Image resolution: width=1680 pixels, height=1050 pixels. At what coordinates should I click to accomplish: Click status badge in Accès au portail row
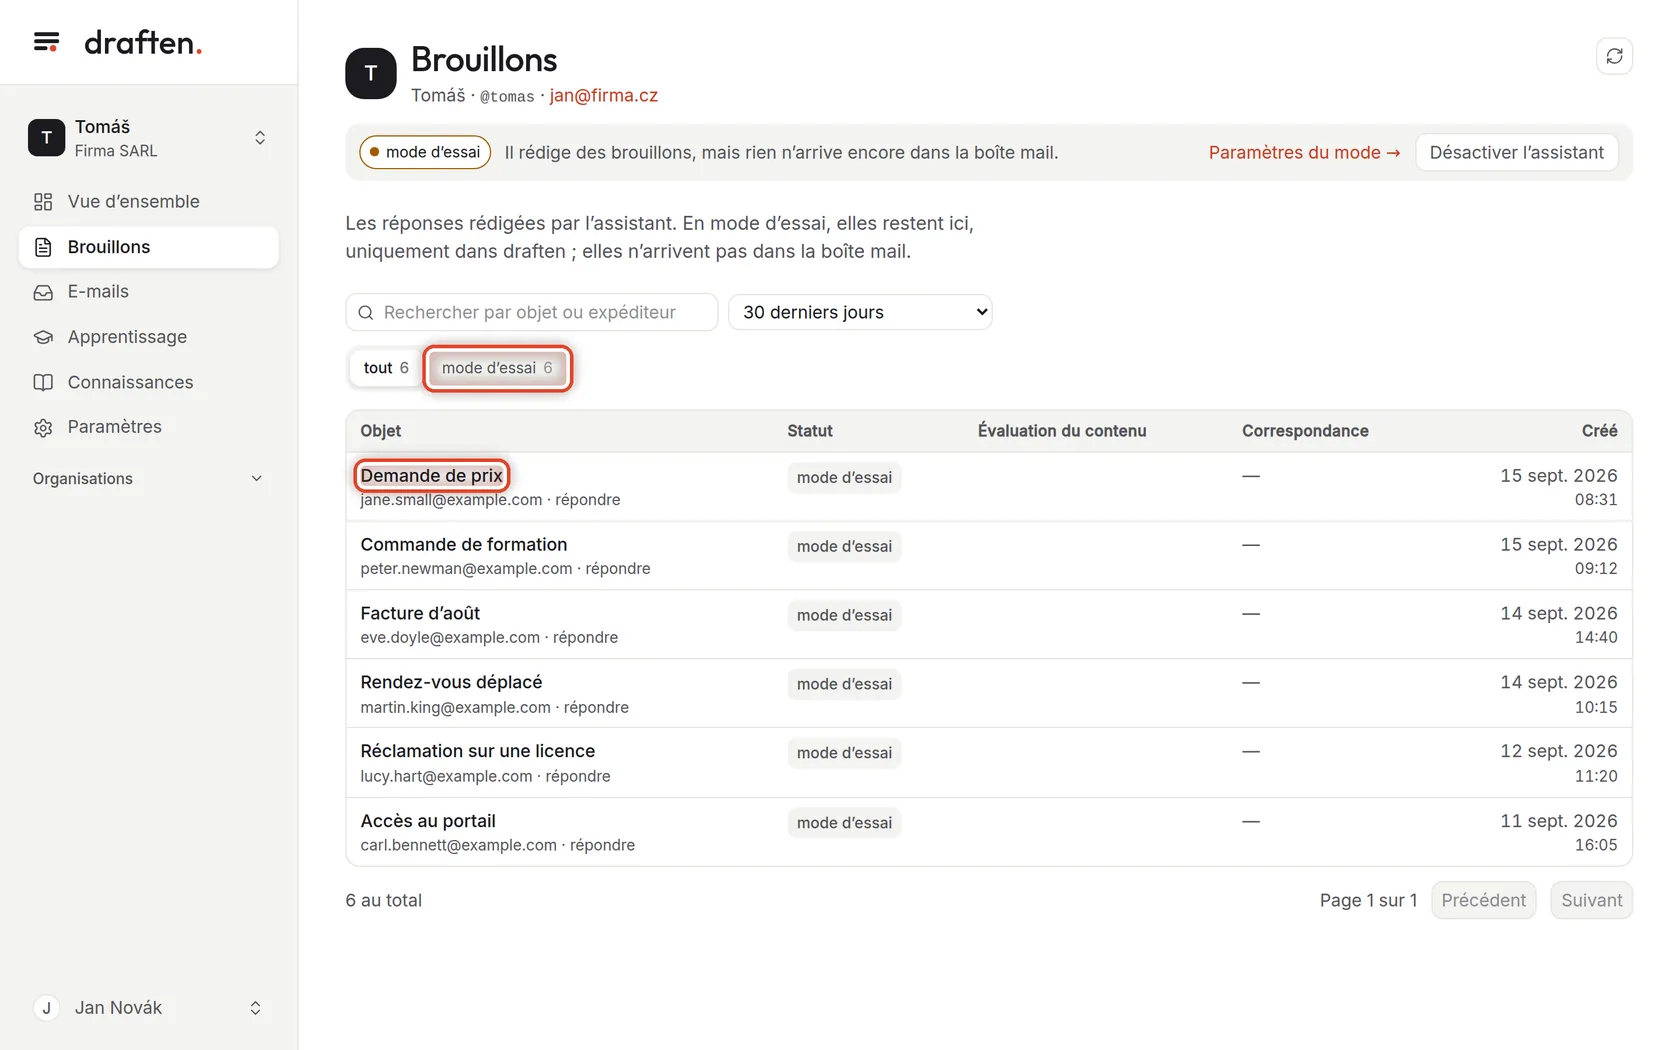click(844, 823)
